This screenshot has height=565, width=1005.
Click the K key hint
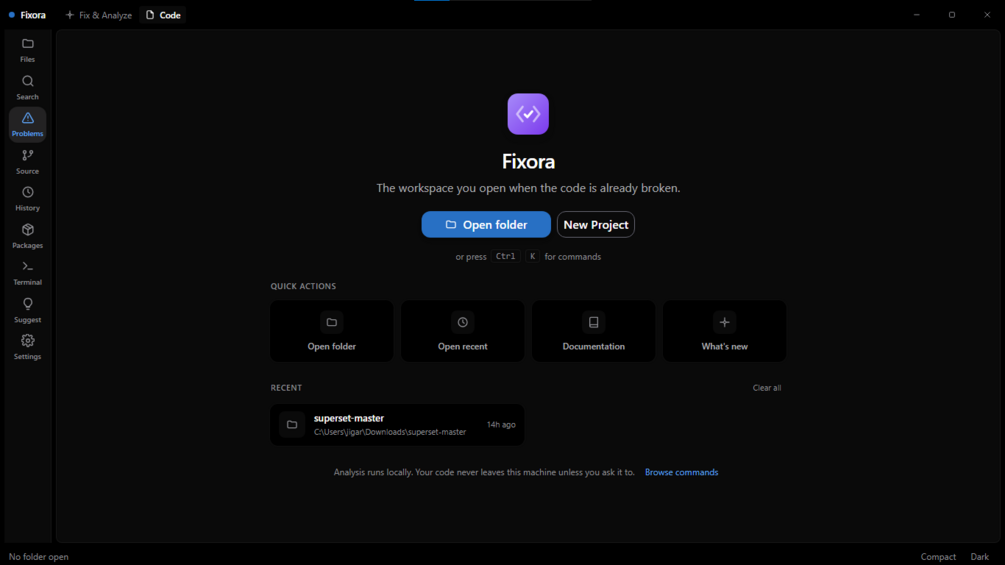pos(532,256)
